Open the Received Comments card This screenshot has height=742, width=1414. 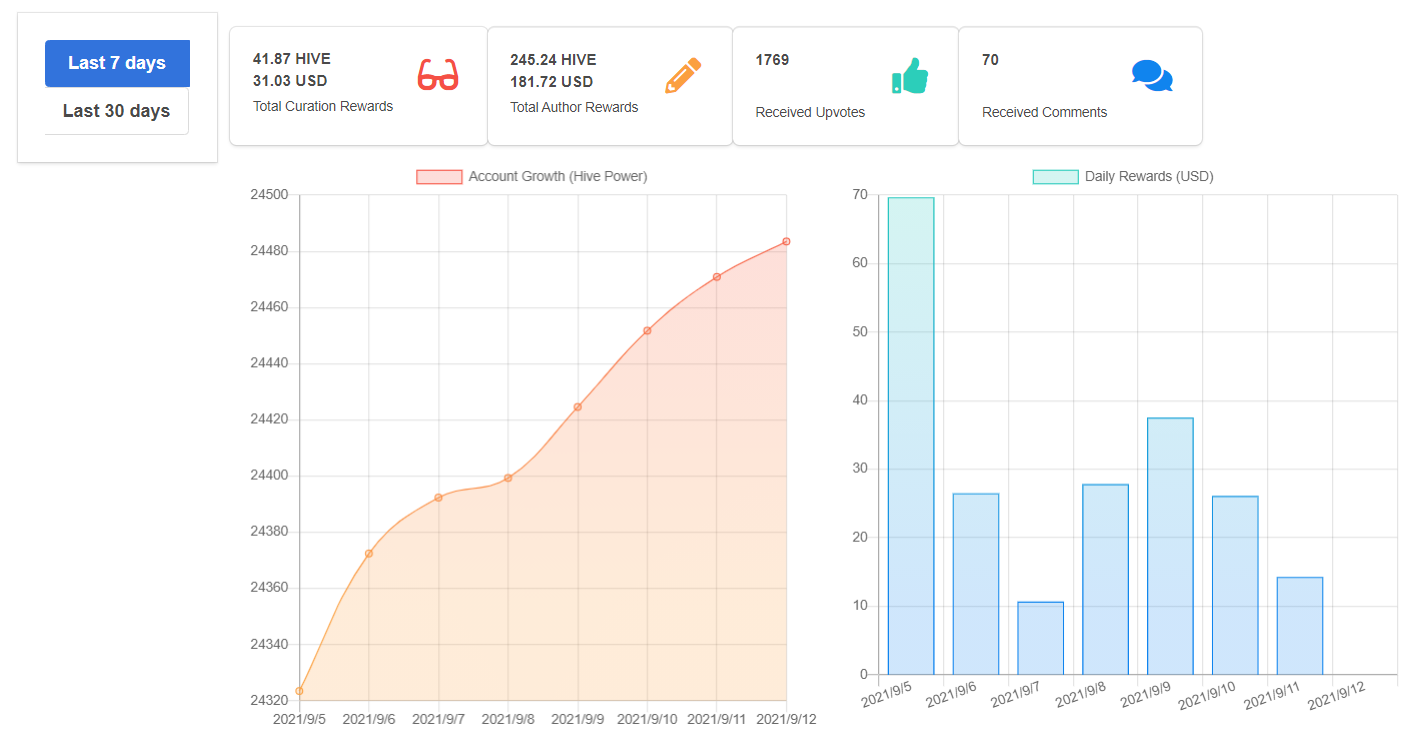1081,86
